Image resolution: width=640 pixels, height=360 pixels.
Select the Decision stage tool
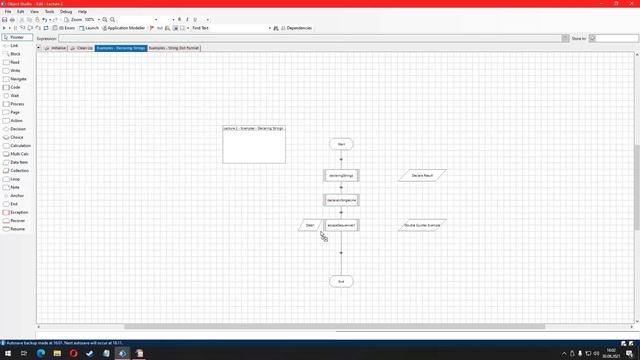[x=14, y=129]
